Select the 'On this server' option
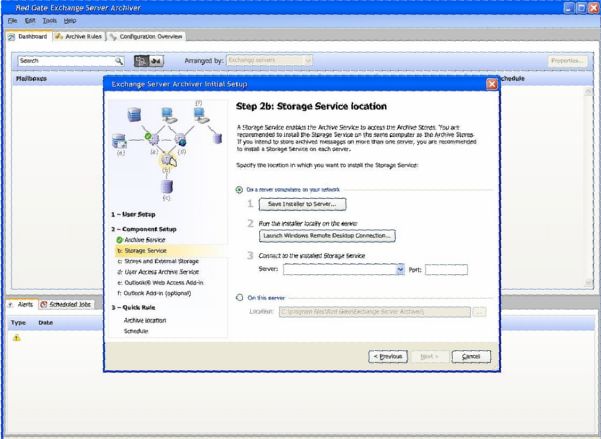Viewport: 601px width, 439px height. (240, 298)
